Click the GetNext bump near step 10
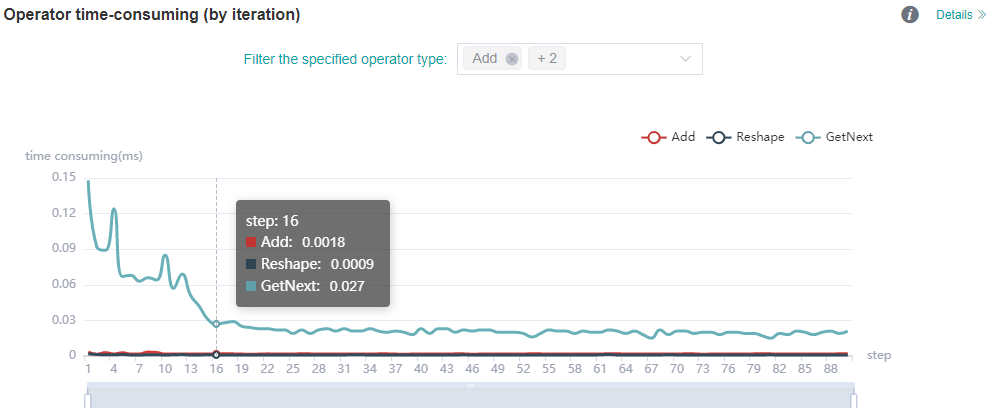The image size is (988, 408). [x=165, y=256]
